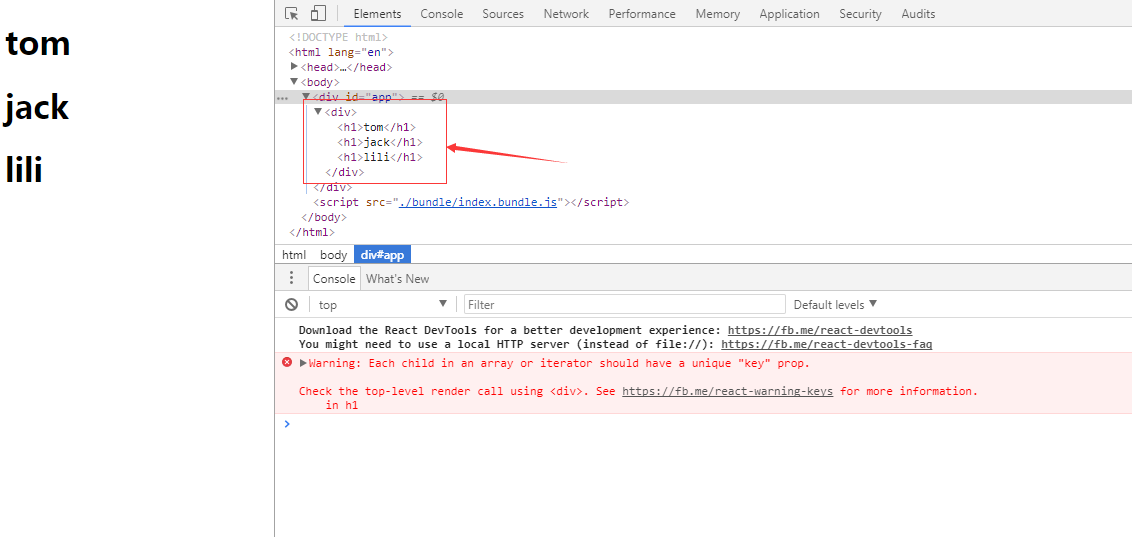Click the tom heading on the page
The image size is (1132, 537).
click(x=38, y=43)
